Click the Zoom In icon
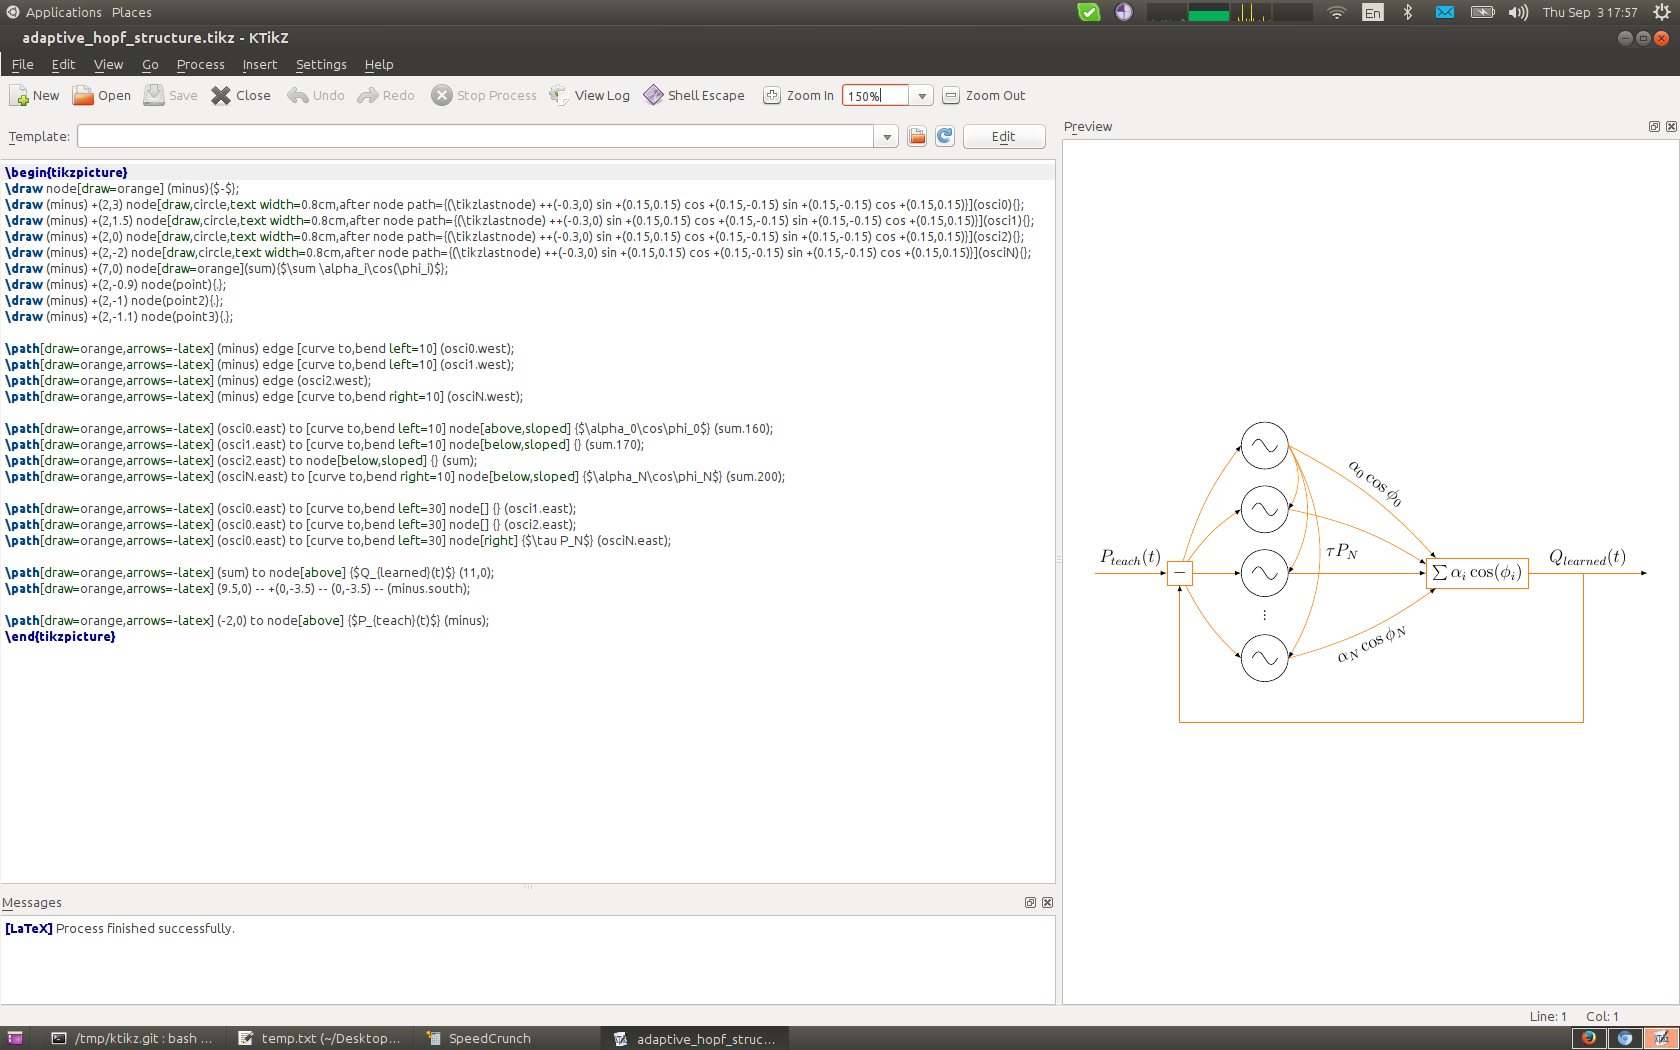 [772, 96]
